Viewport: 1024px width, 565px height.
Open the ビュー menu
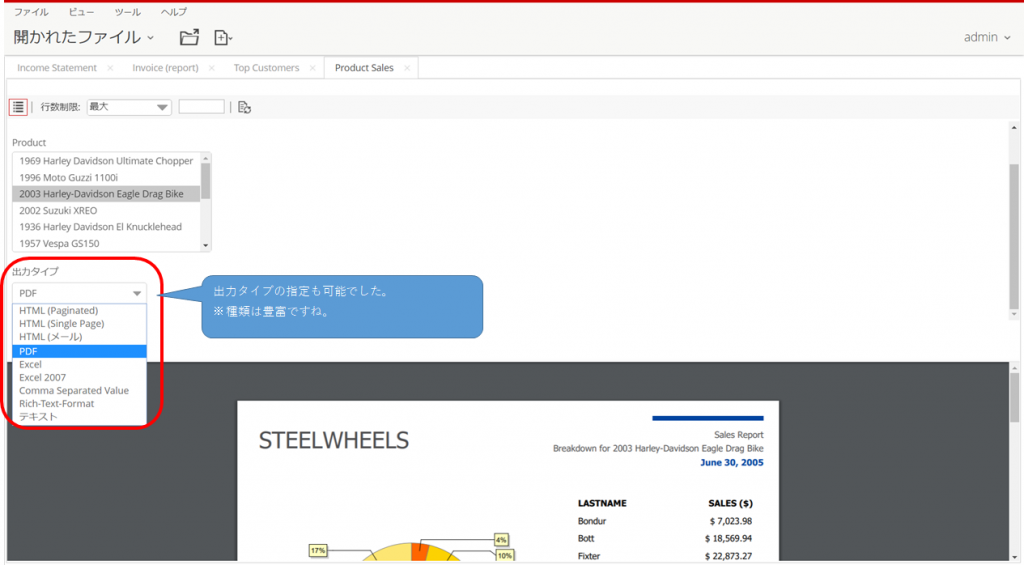pos(81,12)
